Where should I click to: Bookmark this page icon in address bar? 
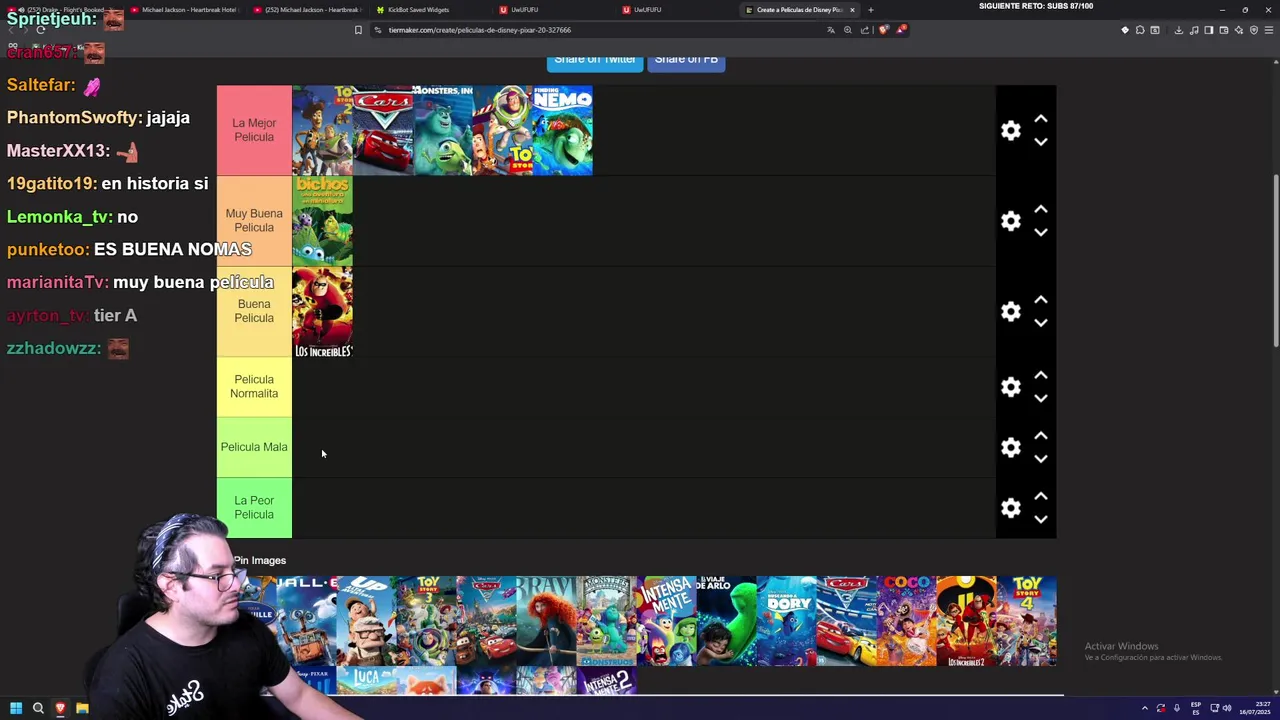pyautogui.click(x=358, y=30)
